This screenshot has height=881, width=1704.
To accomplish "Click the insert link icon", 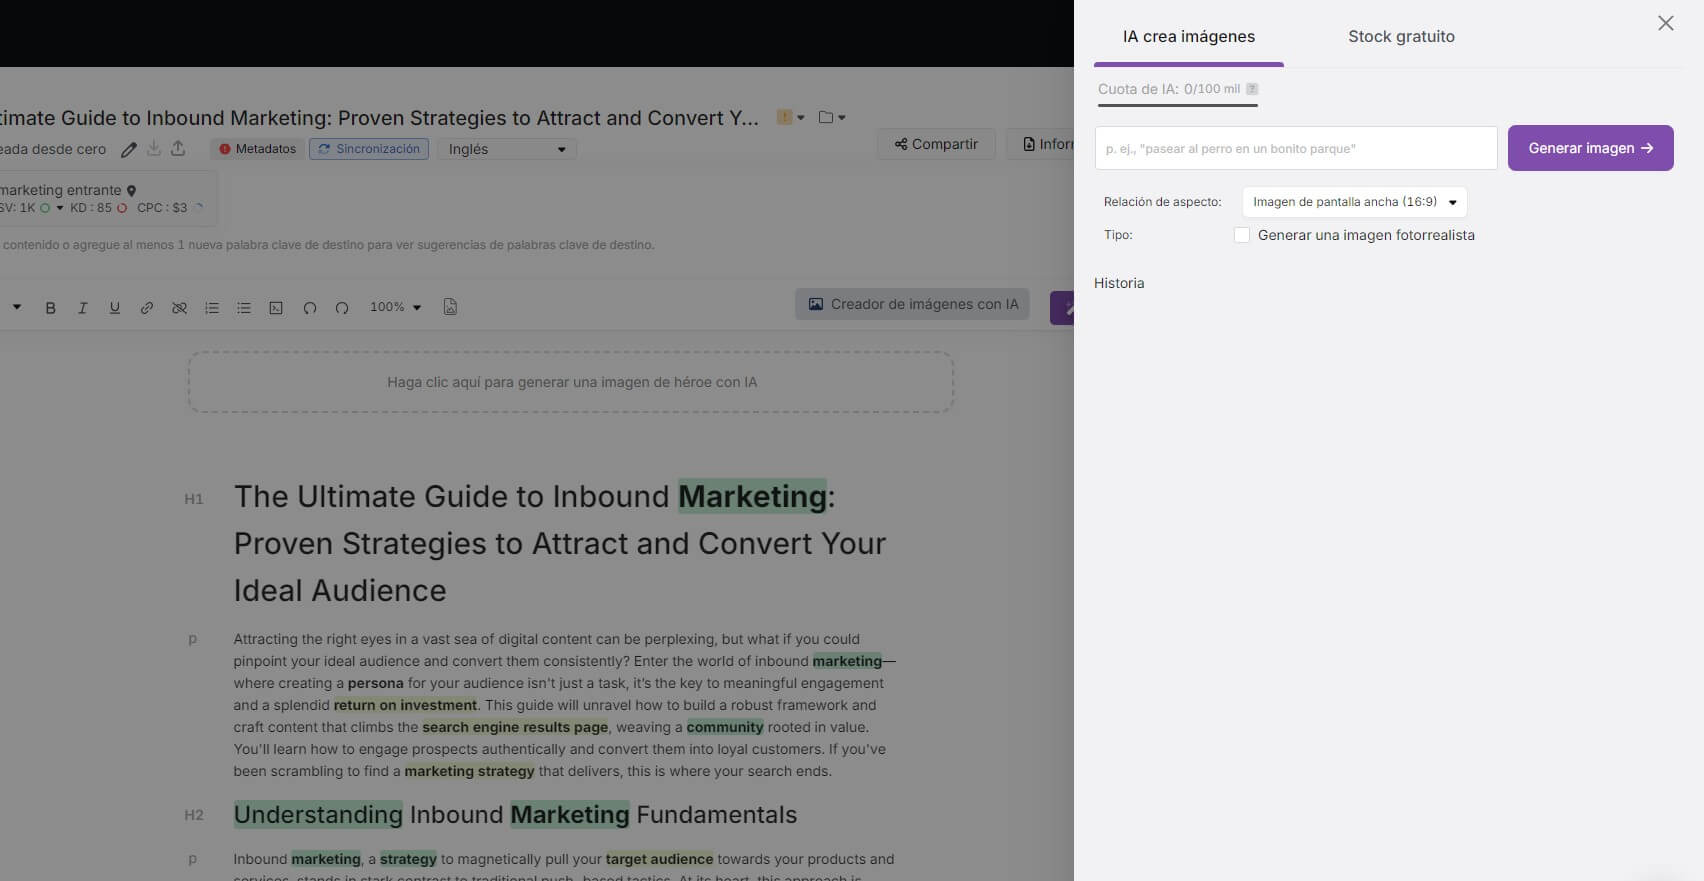I will [147, 308].
